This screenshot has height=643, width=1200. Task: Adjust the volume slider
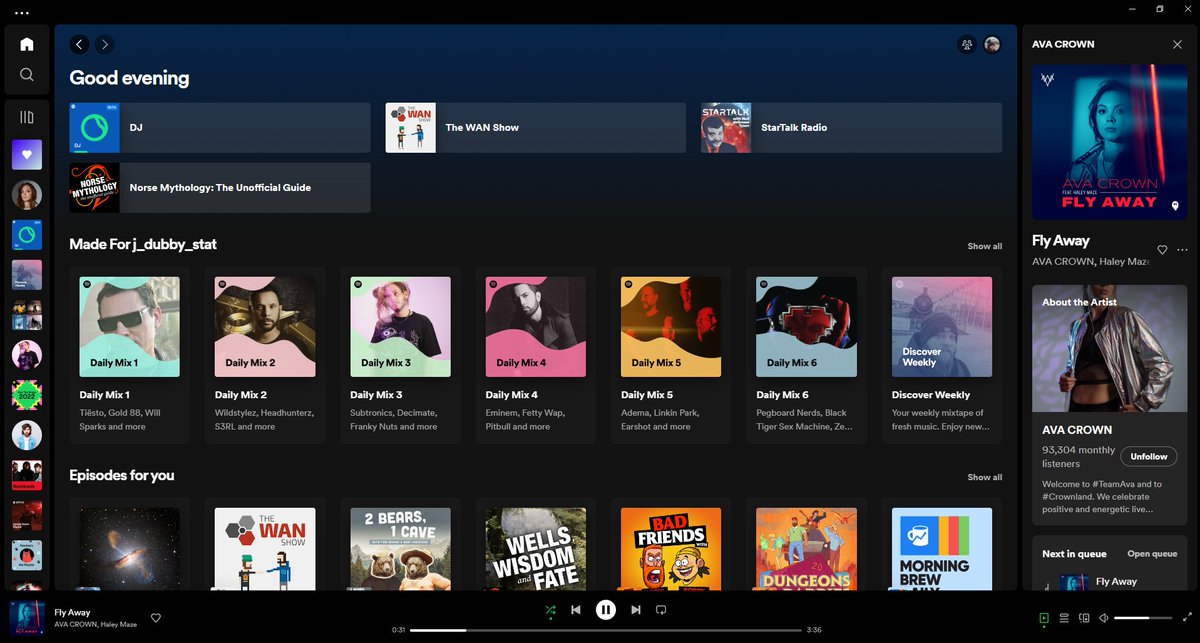1144,618
